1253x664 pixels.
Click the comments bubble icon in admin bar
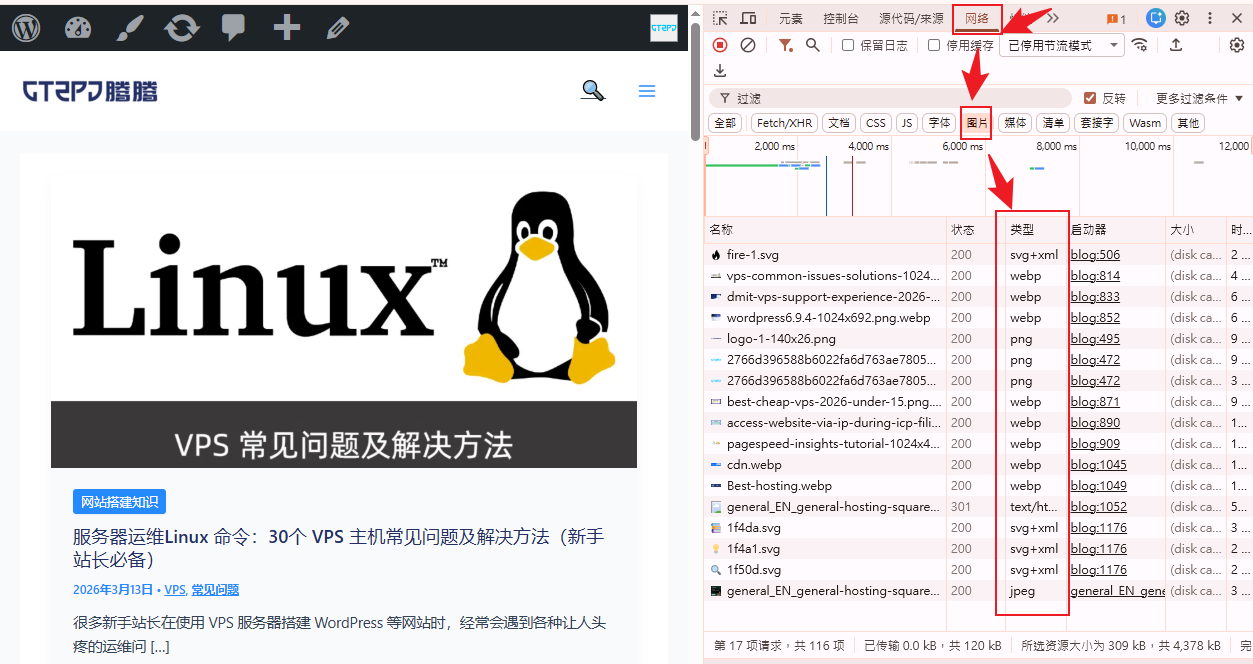[x=234, y=28]
